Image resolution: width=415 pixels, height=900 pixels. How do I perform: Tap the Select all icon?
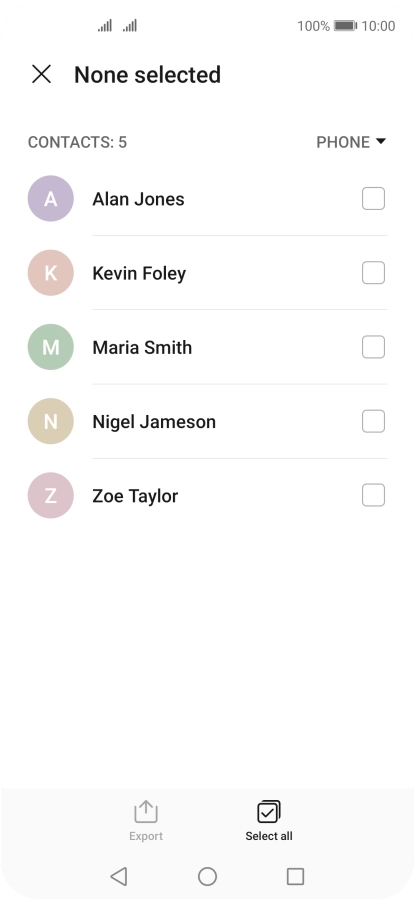[269, 812]
